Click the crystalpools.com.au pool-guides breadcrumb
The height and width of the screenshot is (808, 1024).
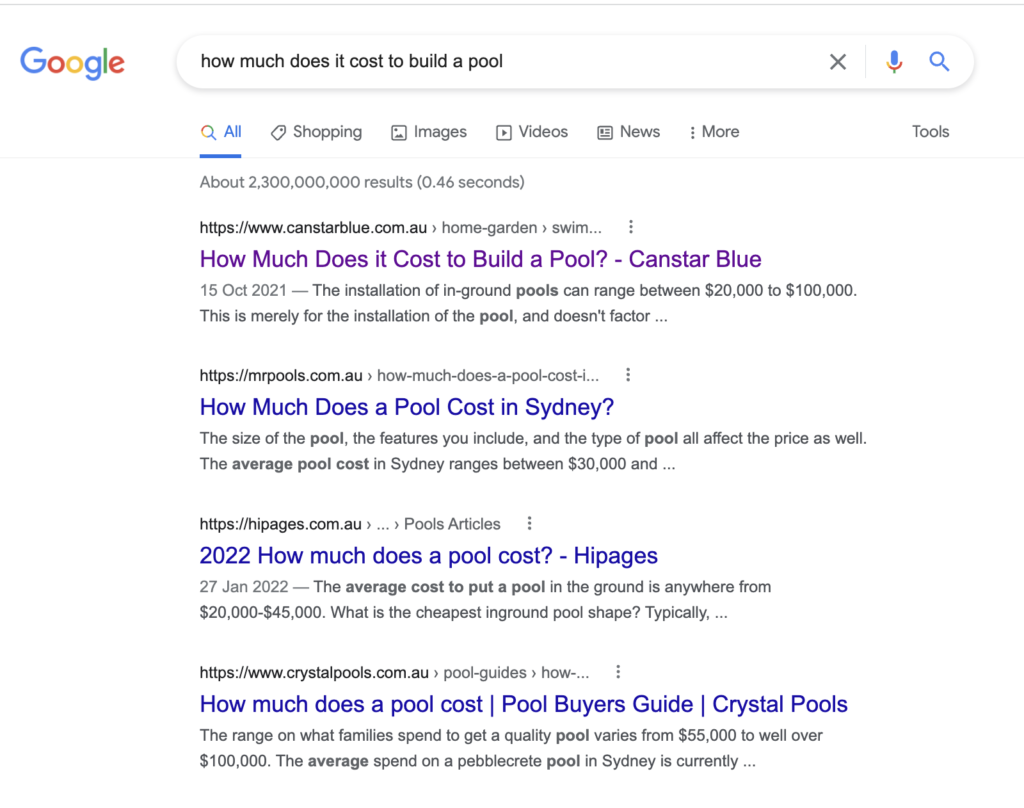click(x=394, y=673)
